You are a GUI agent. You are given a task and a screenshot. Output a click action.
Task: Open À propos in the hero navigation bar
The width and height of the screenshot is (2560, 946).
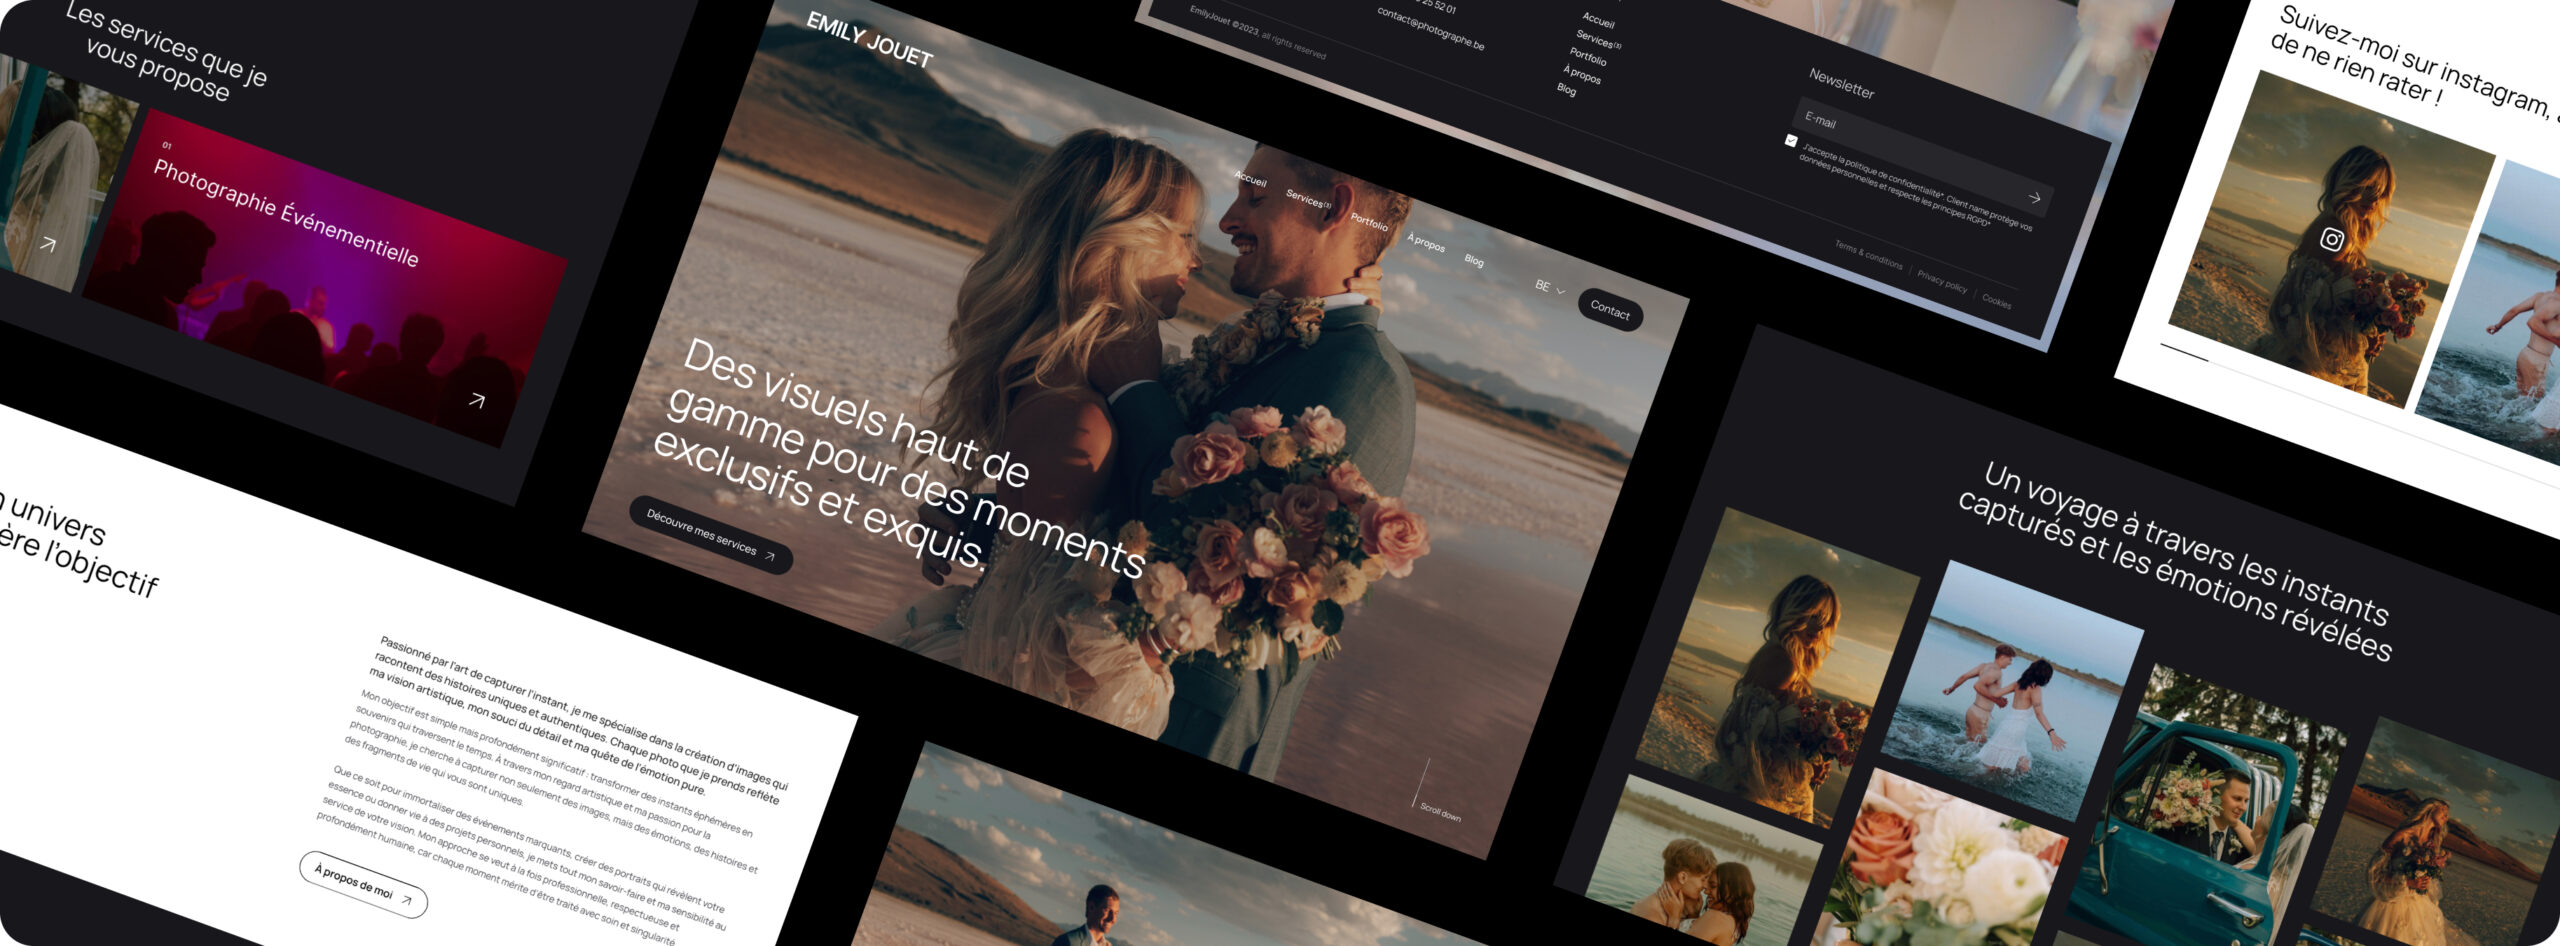(1426, 242)
